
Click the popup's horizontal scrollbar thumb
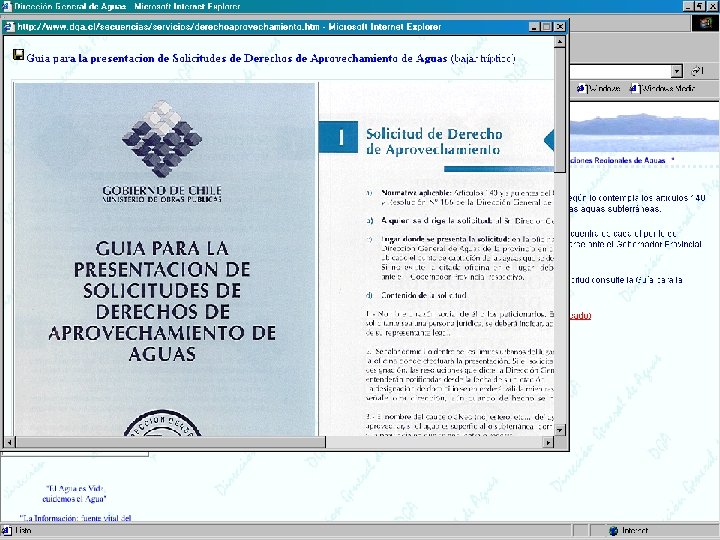[x=170, y=442]
